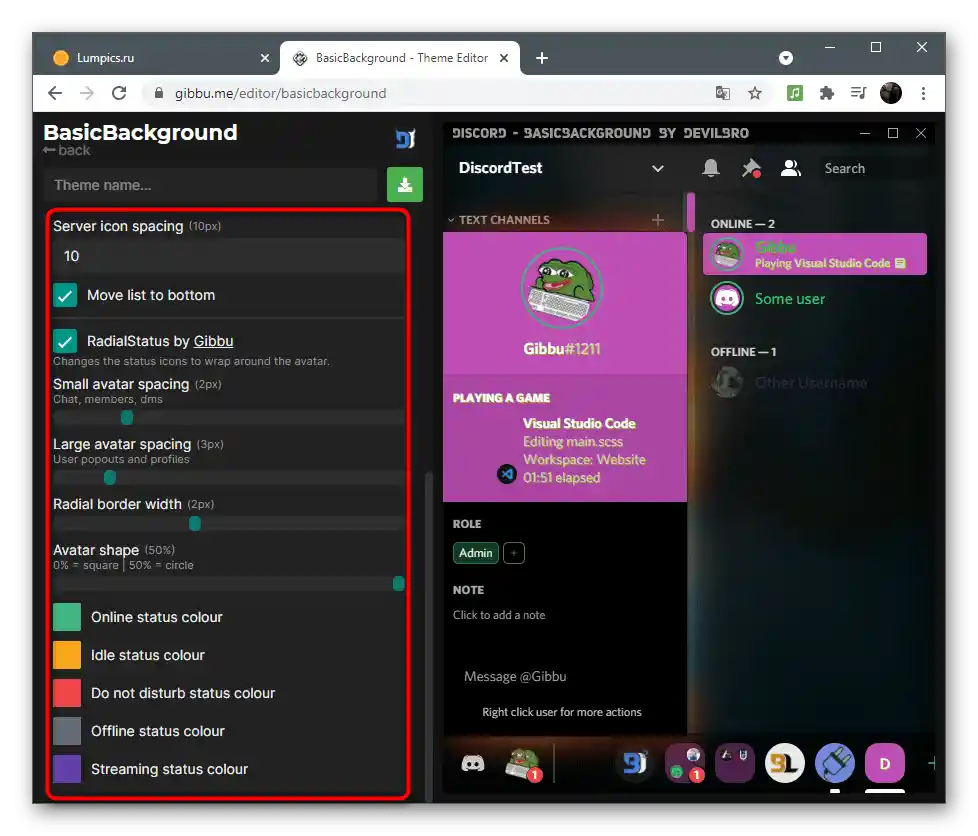Uncheck Move list to bottom checkbox
The image size is (978, 836).
pos(65,295)
